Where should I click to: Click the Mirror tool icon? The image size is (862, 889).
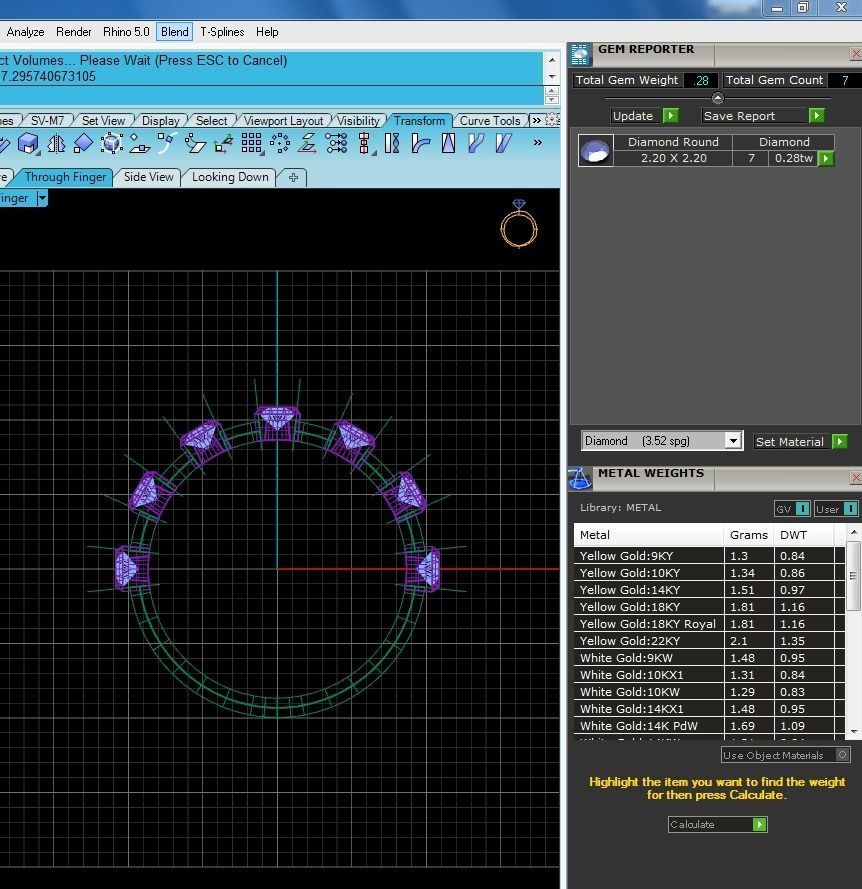56,143
